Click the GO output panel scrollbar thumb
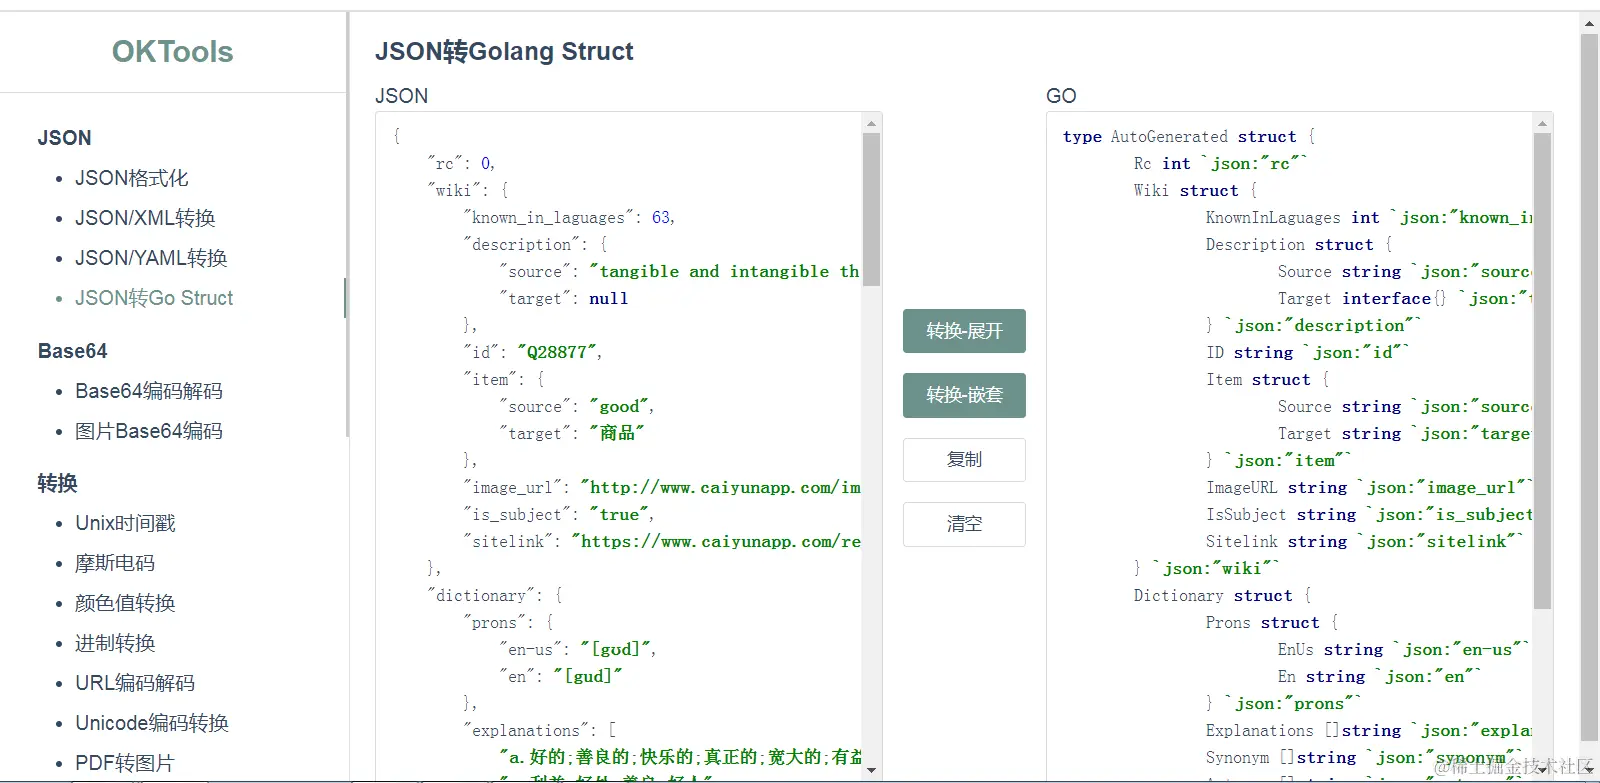The image size is (1600, 783). coord(1542,370)
